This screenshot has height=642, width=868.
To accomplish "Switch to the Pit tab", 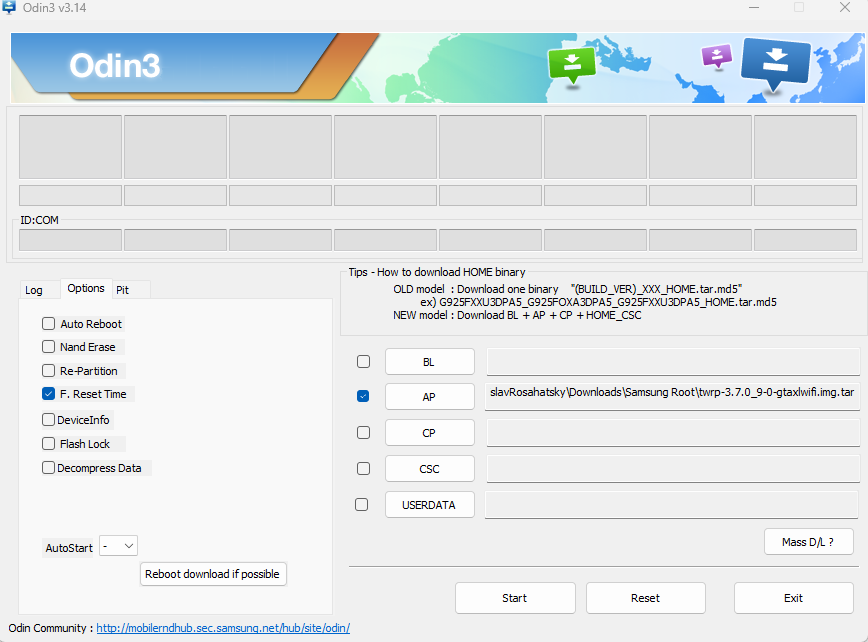I will pos(122,290).
